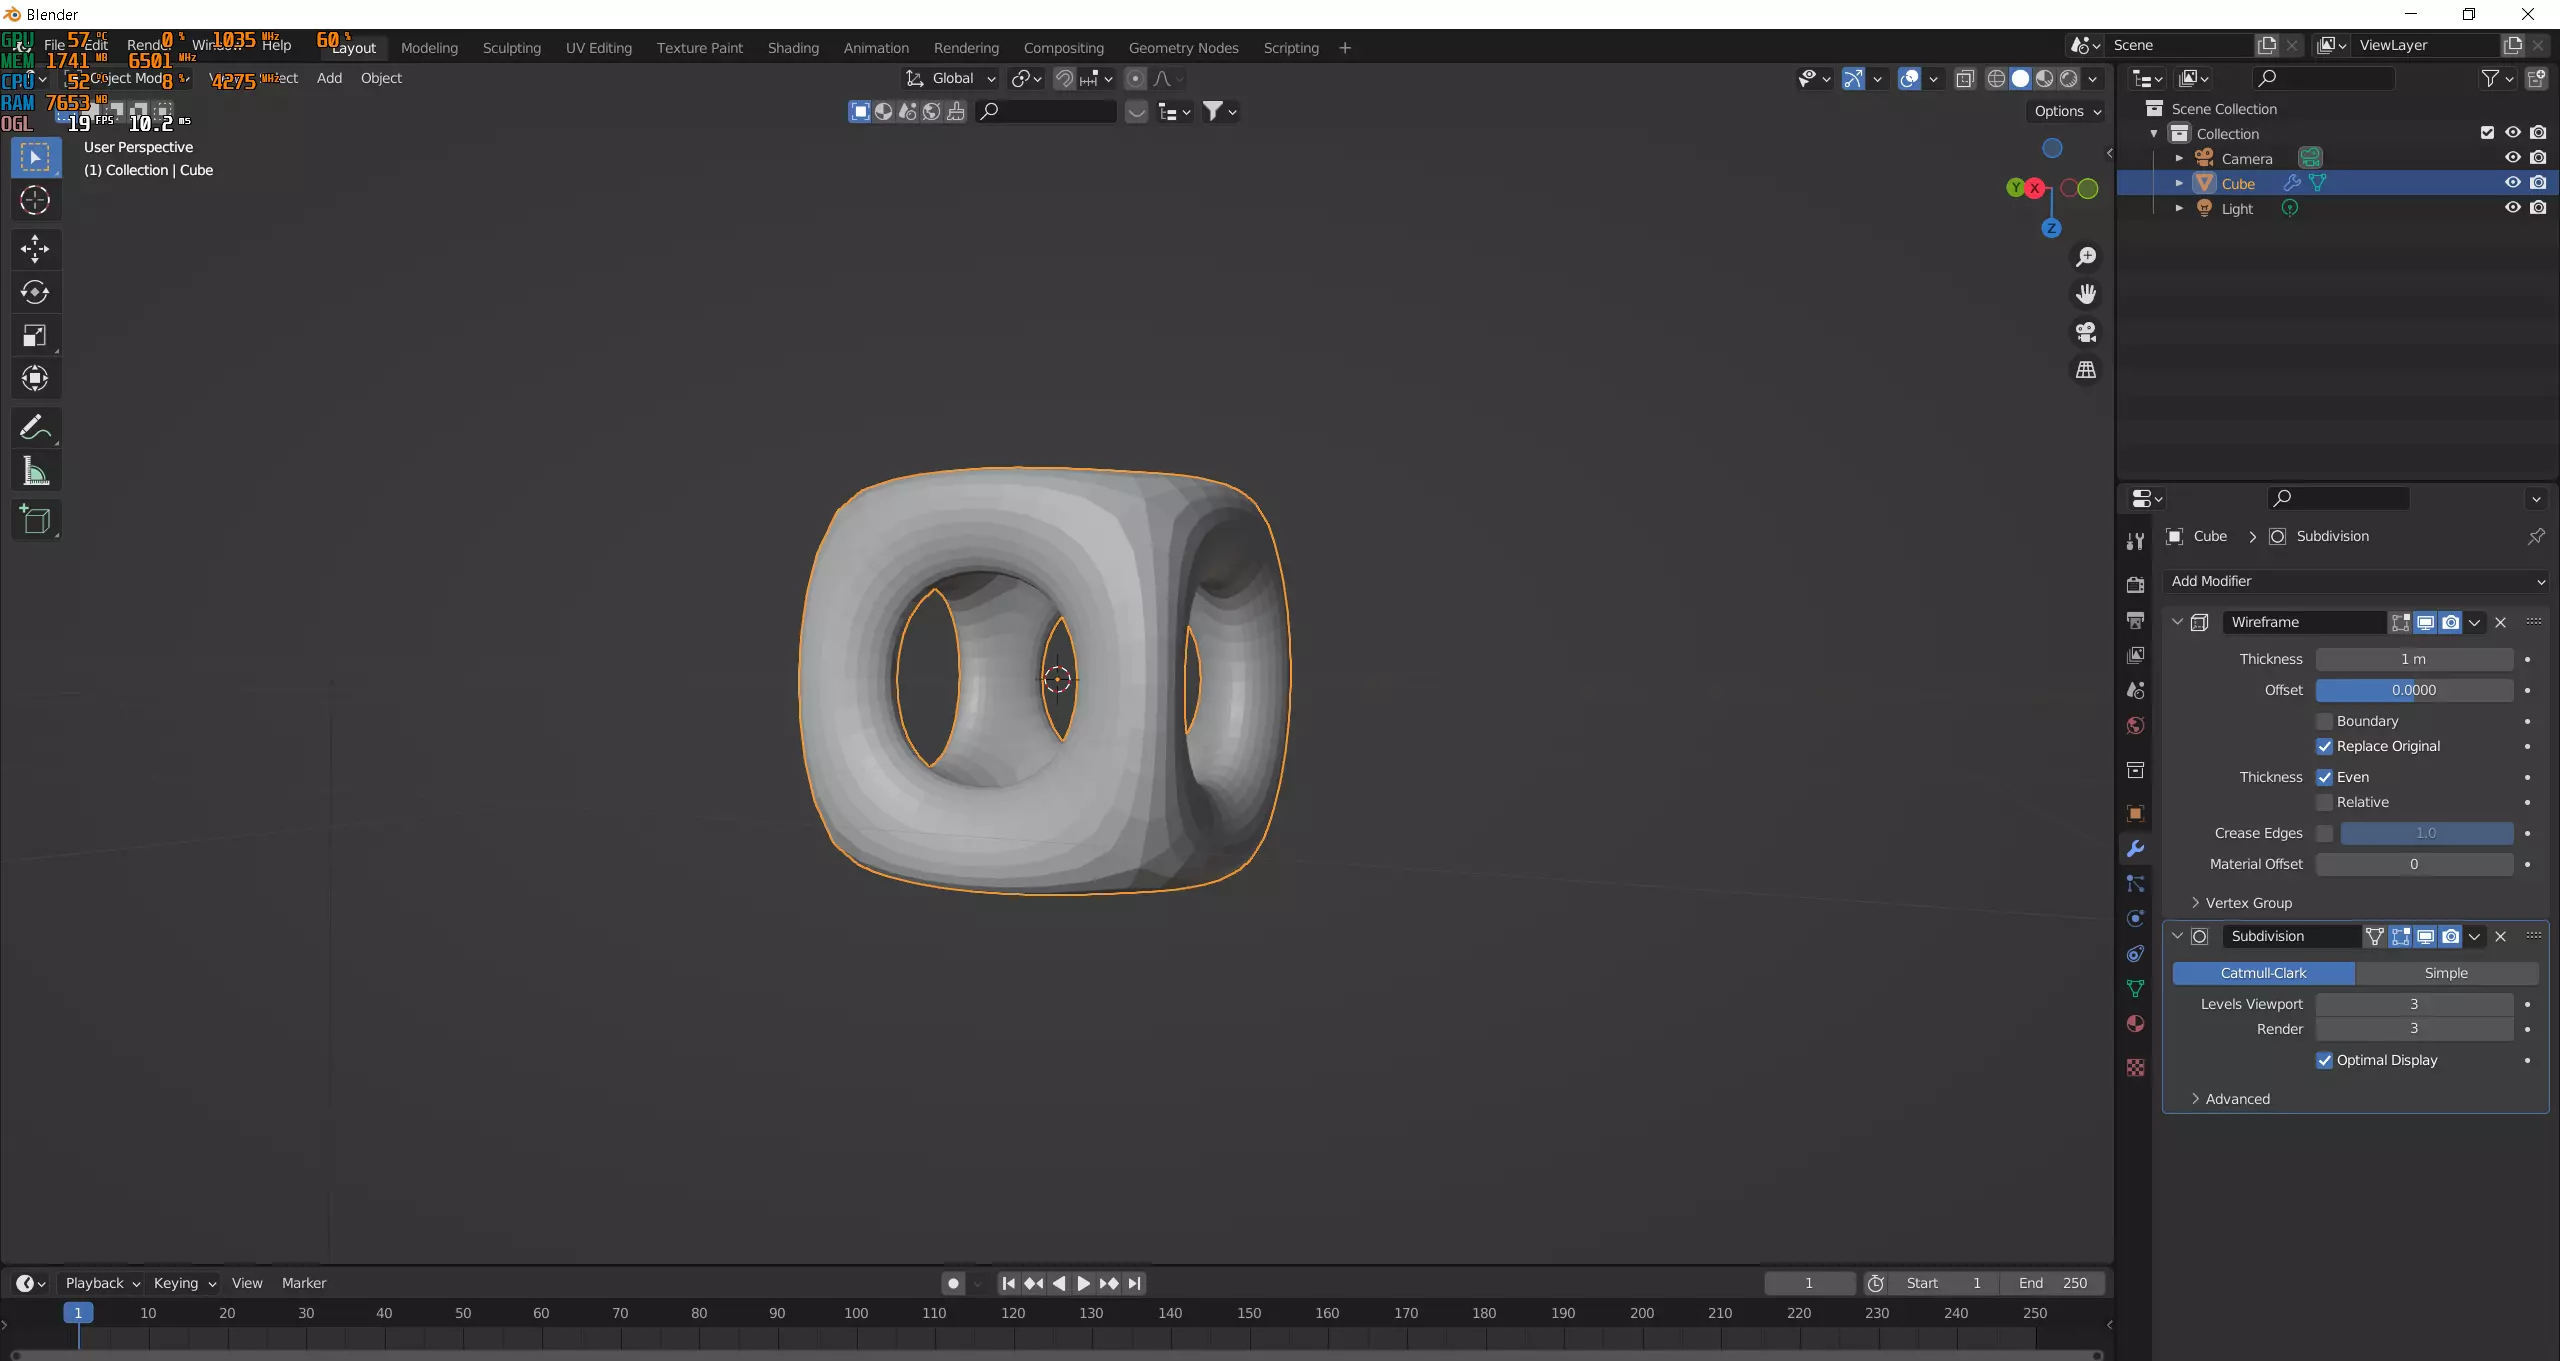The image size is (2560, 1361).
Task: Open the Output properties tab
Action: pyautogui.click(x=2135, y=621)
